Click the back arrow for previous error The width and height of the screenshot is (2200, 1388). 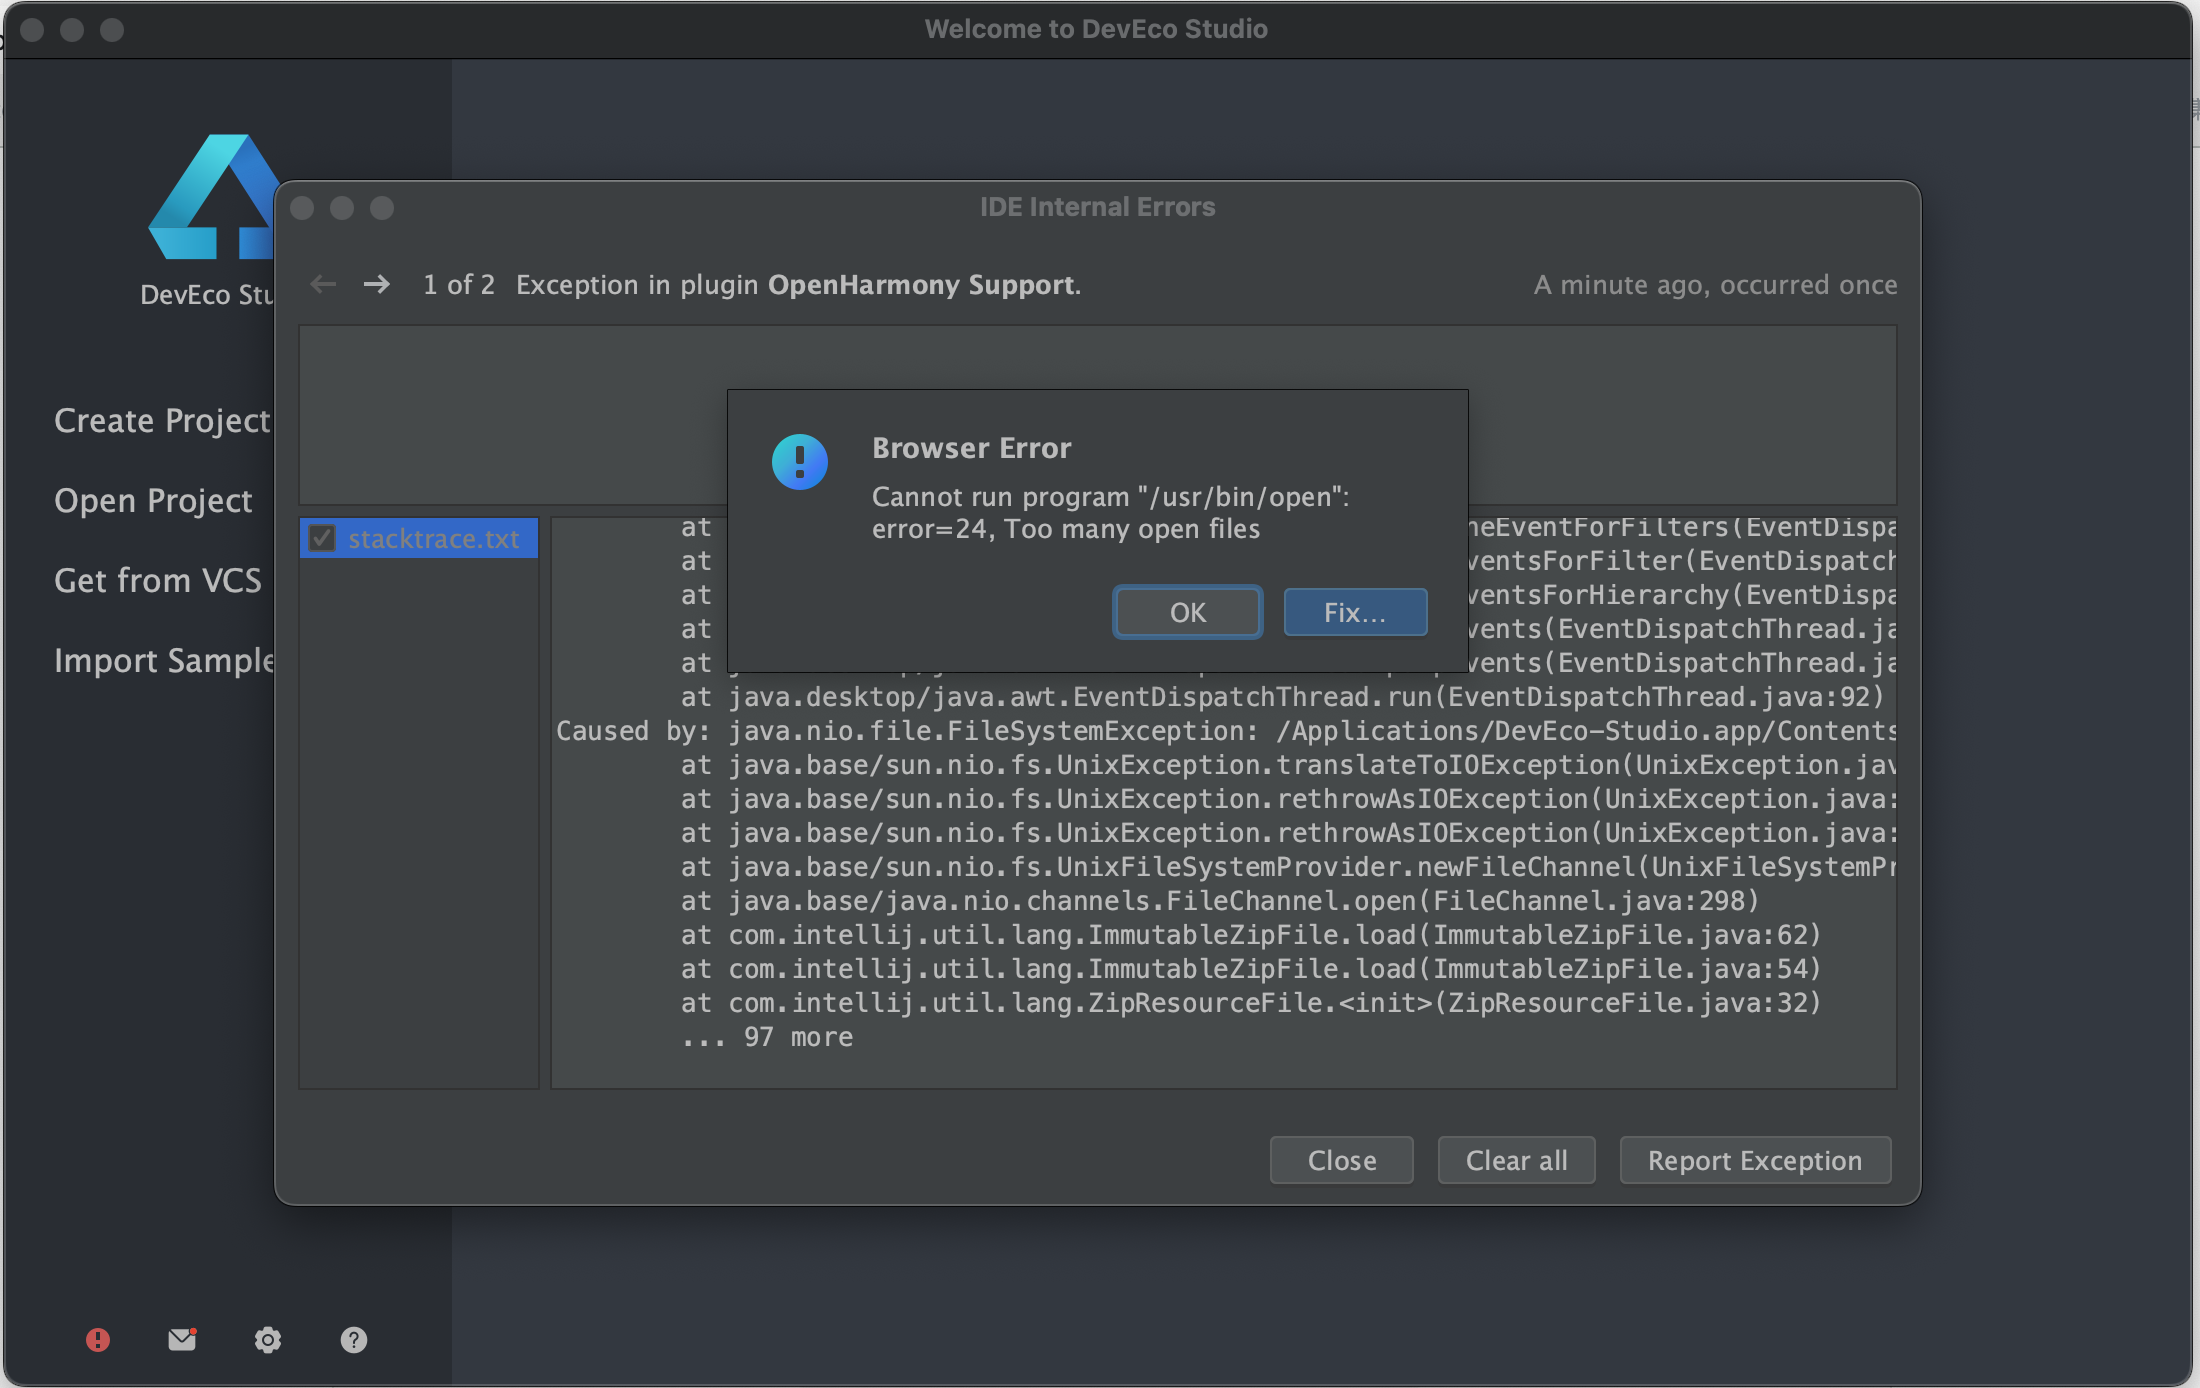pos(323,285)
